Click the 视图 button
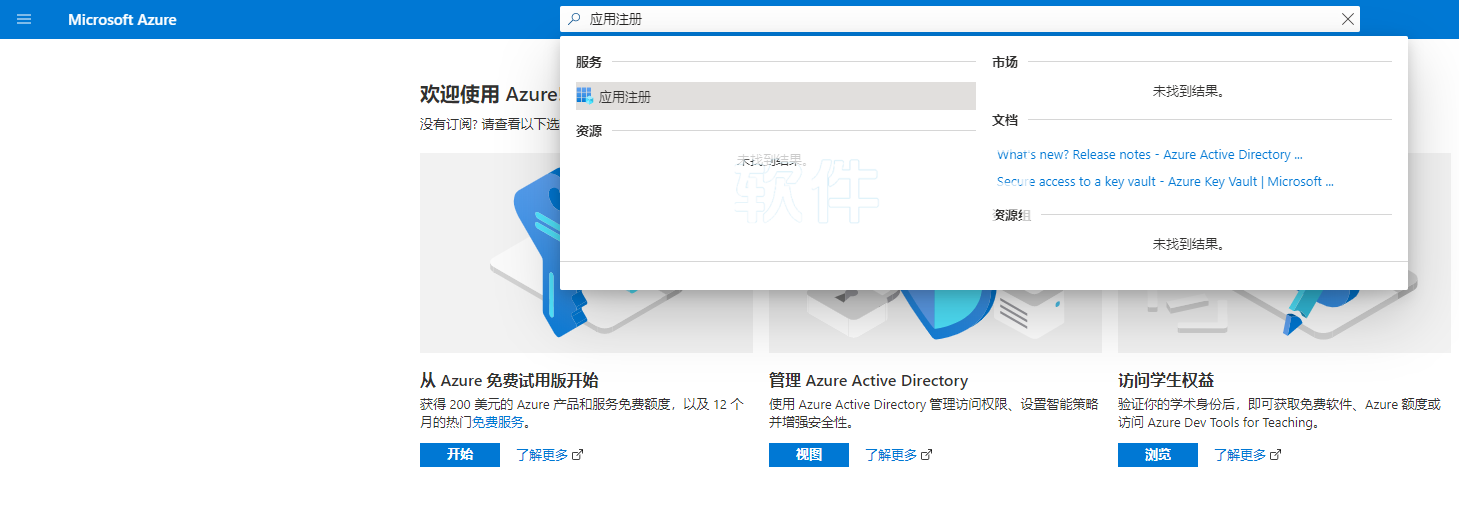 (x=808, y=455)
